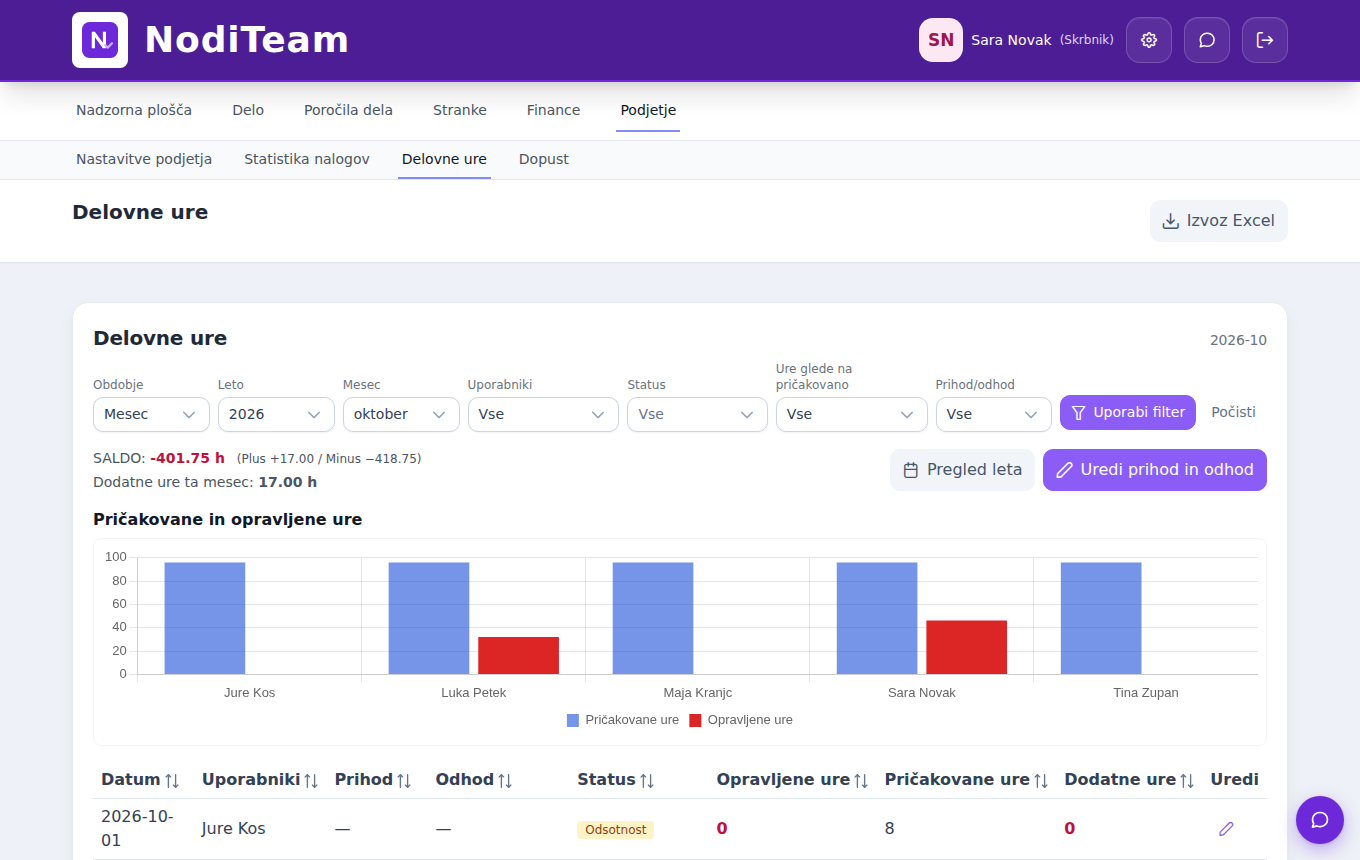
Task: Sort by Uporabniki column arrows
Action: [x=311, y=780]
